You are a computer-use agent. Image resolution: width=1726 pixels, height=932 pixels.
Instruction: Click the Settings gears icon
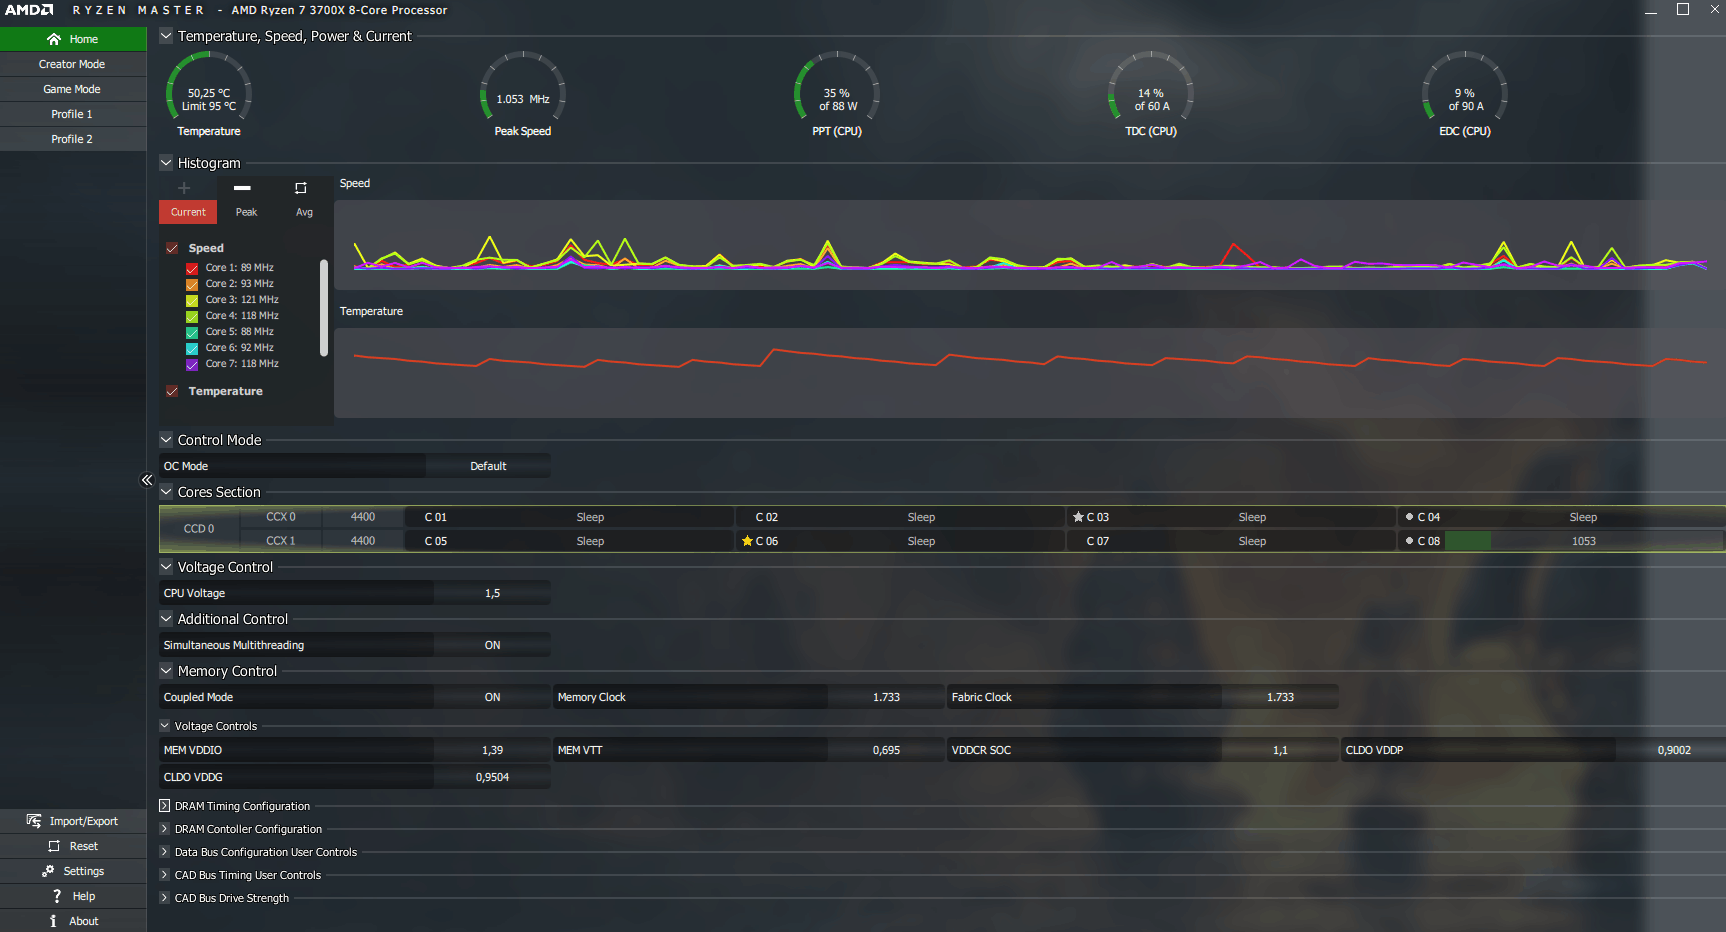[48, 871]
